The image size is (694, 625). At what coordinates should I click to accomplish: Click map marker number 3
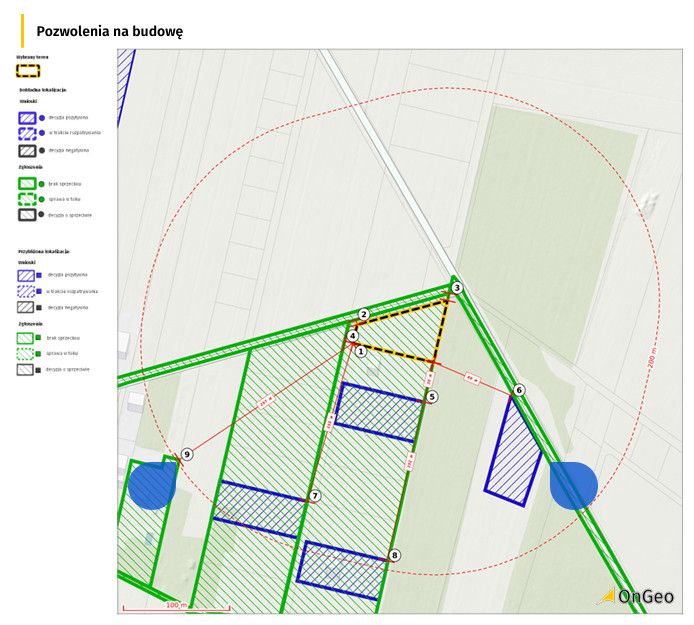pyautogui.click(x=457, y=288)
